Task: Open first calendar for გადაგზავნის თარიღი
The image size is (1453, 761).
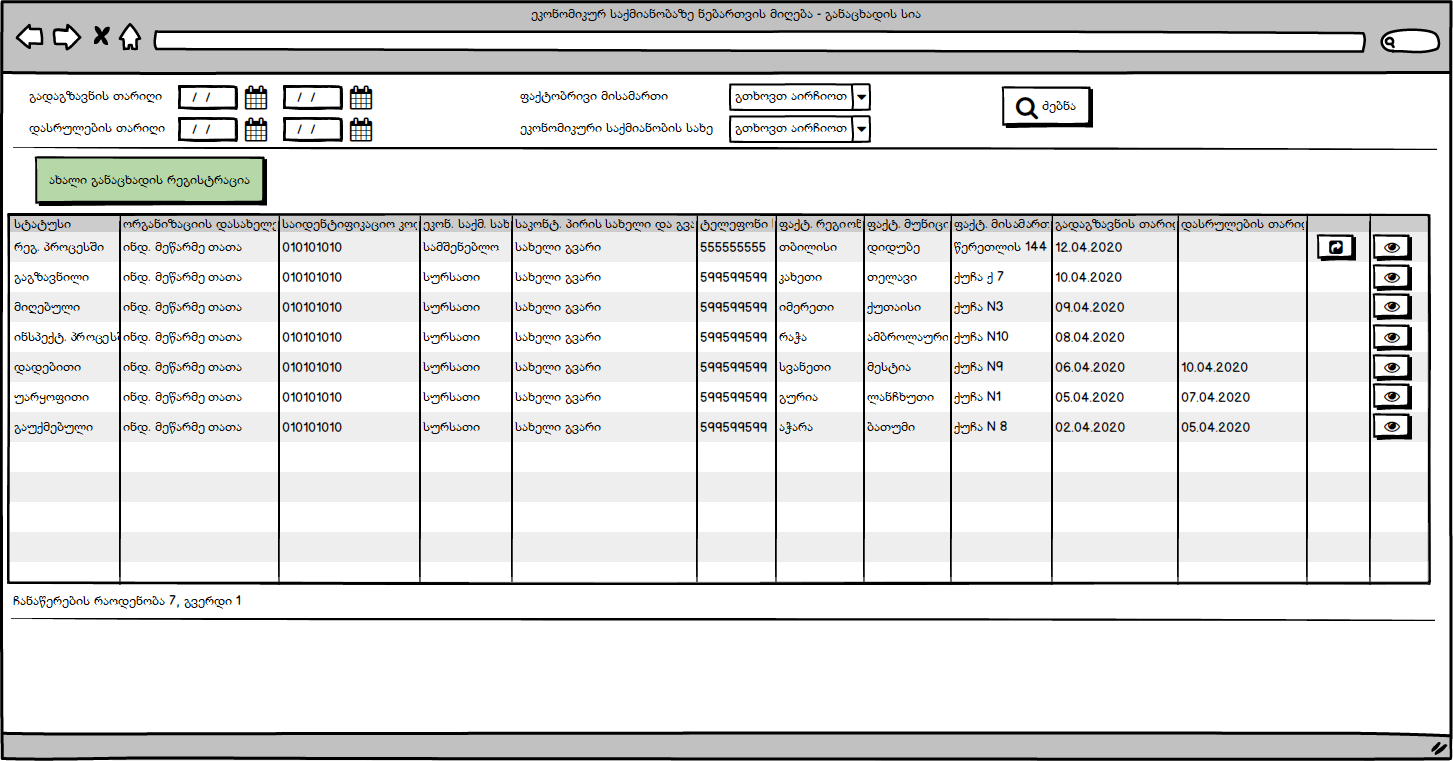Action: point(256,98)
